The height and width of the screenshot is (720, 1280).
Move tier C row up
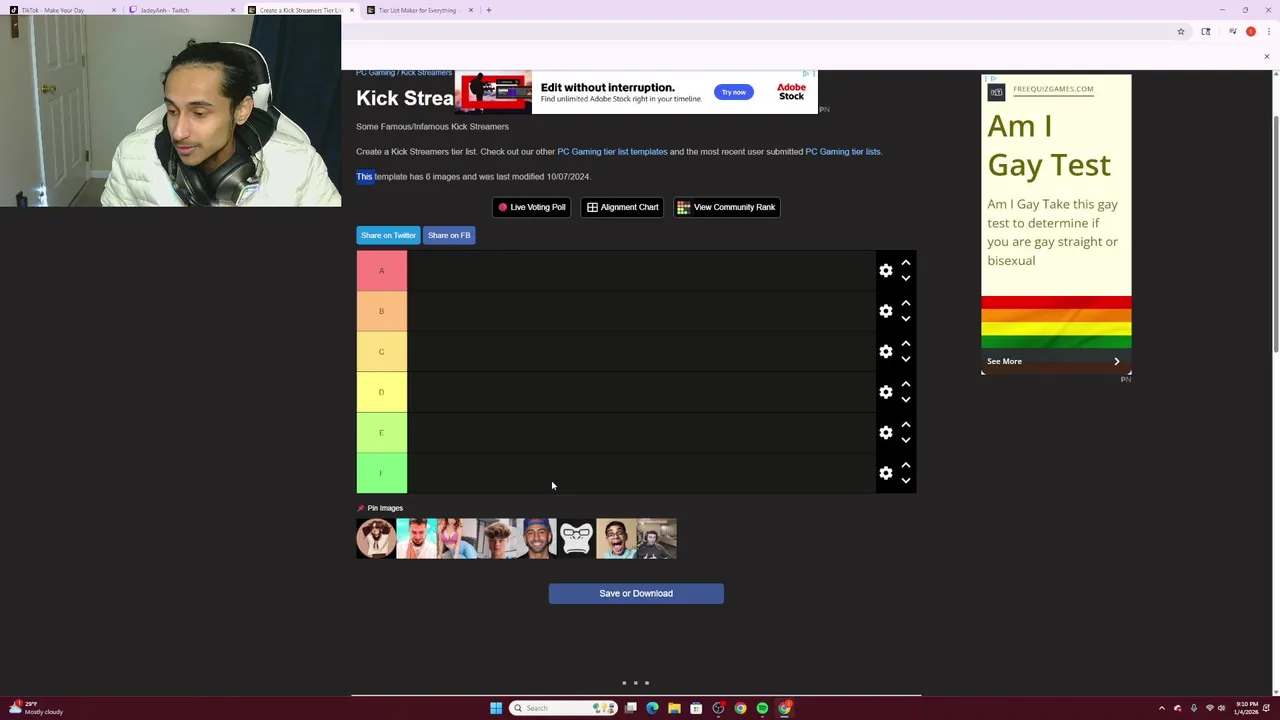tap(906, 344)
